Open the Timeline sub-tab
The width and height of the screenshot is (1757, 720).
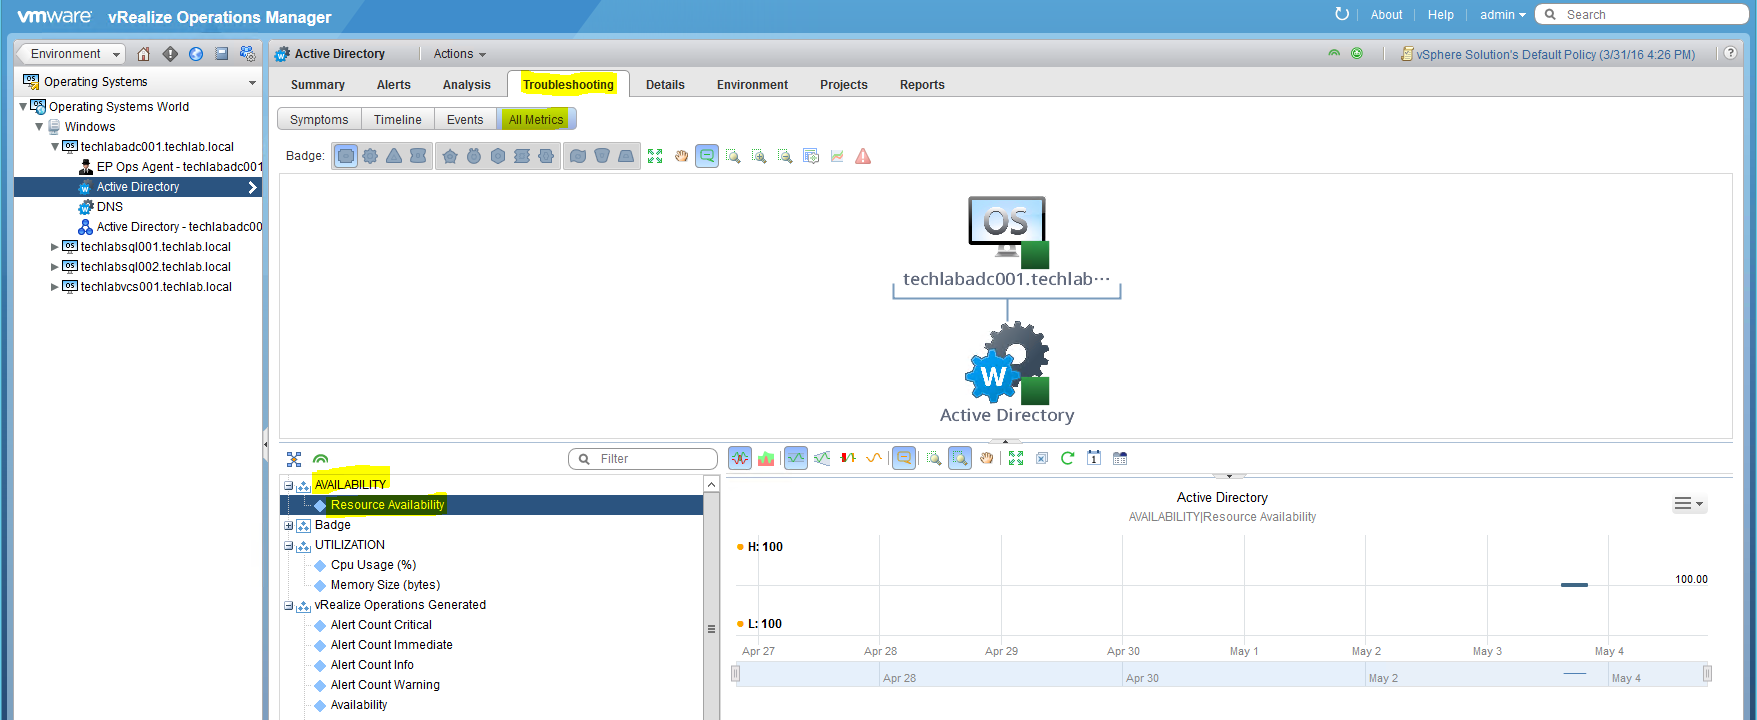pos(398,120)
